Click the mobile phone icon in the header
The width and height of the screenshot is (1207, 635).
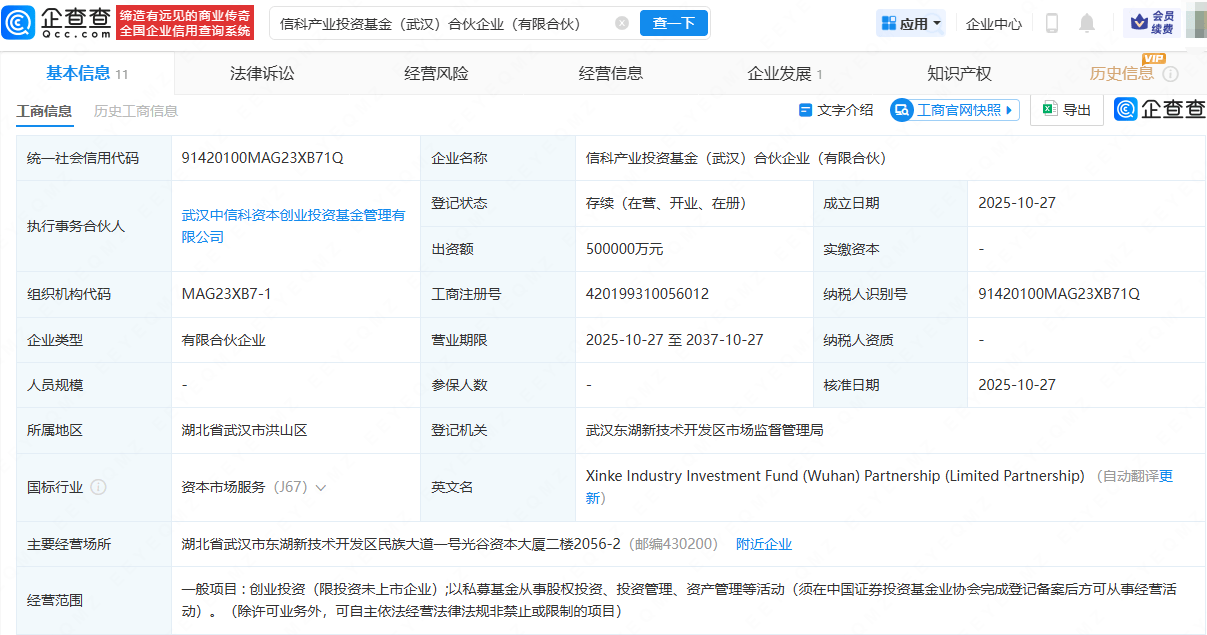pos(1052,23)
